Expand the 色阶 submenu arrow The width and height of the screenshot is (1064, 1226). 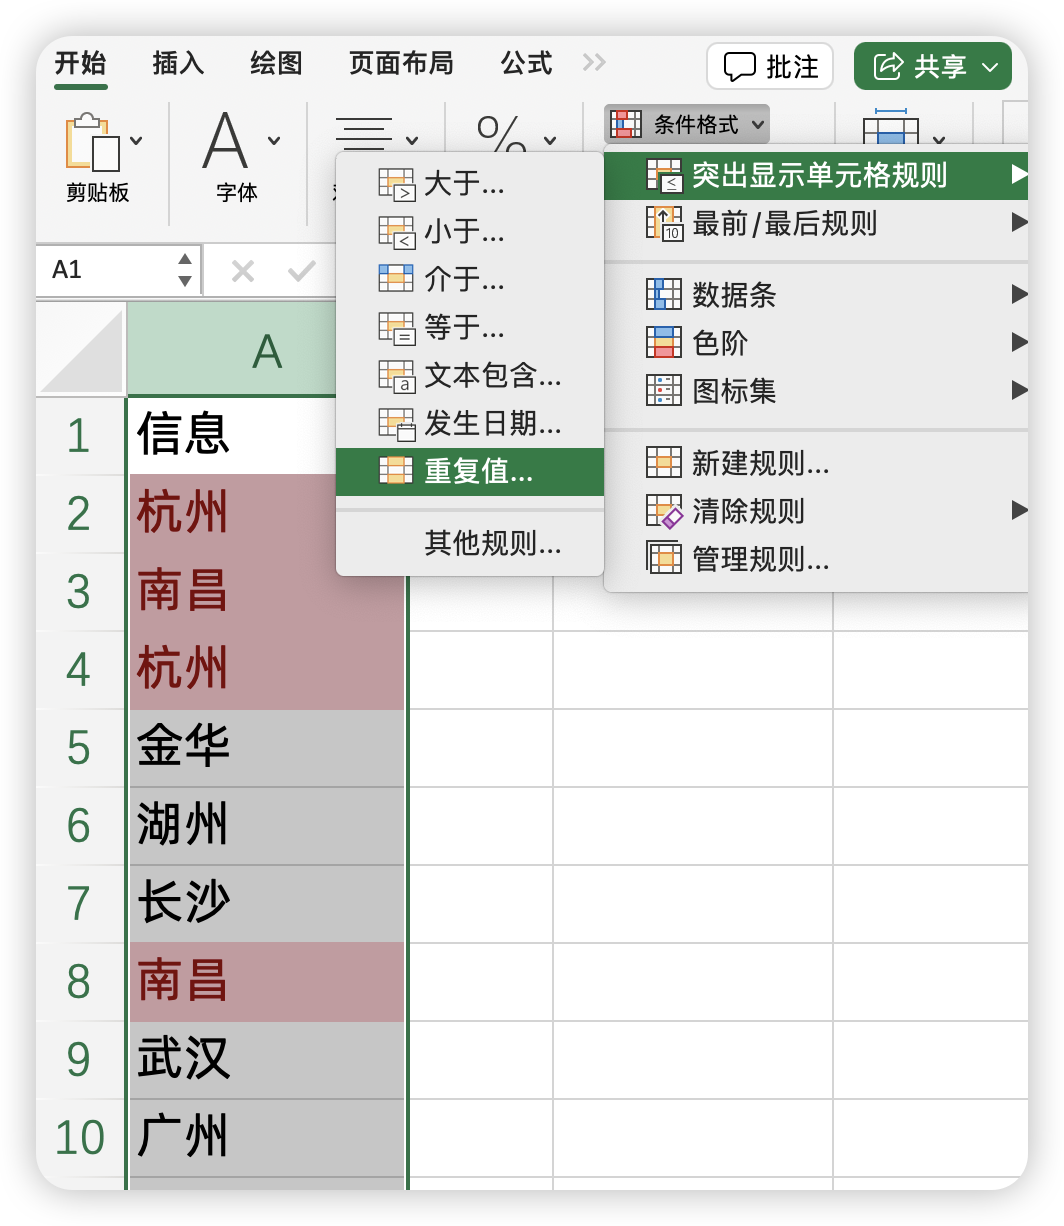pyautogui.click(x=1019, y=342)
